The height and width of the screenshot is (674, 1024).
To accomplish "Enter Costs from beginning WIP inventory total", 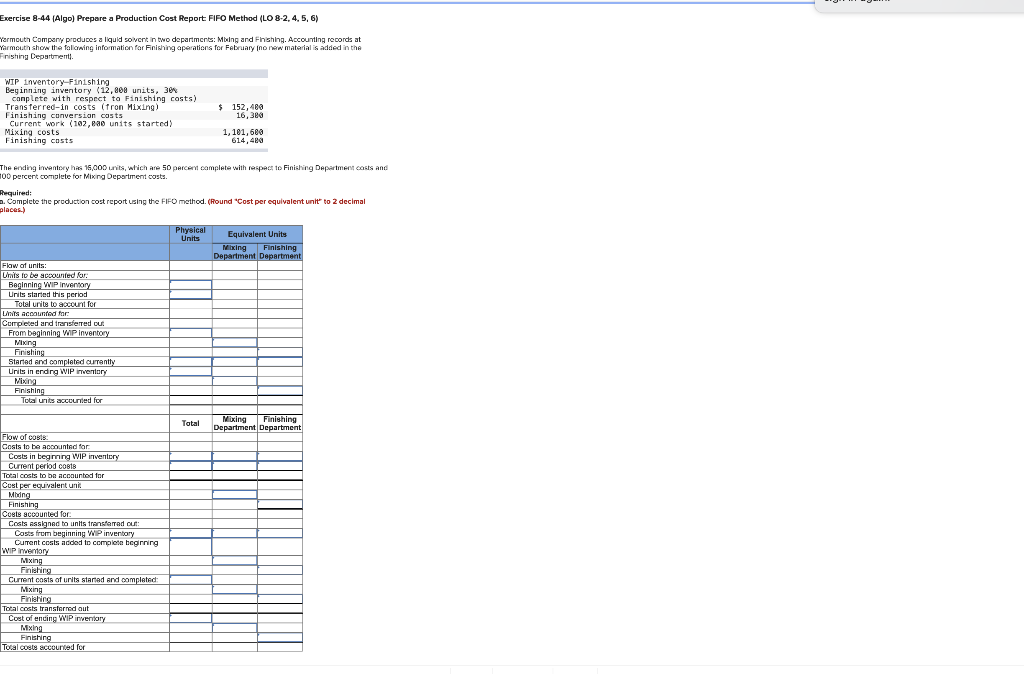I will click(191, 532).
